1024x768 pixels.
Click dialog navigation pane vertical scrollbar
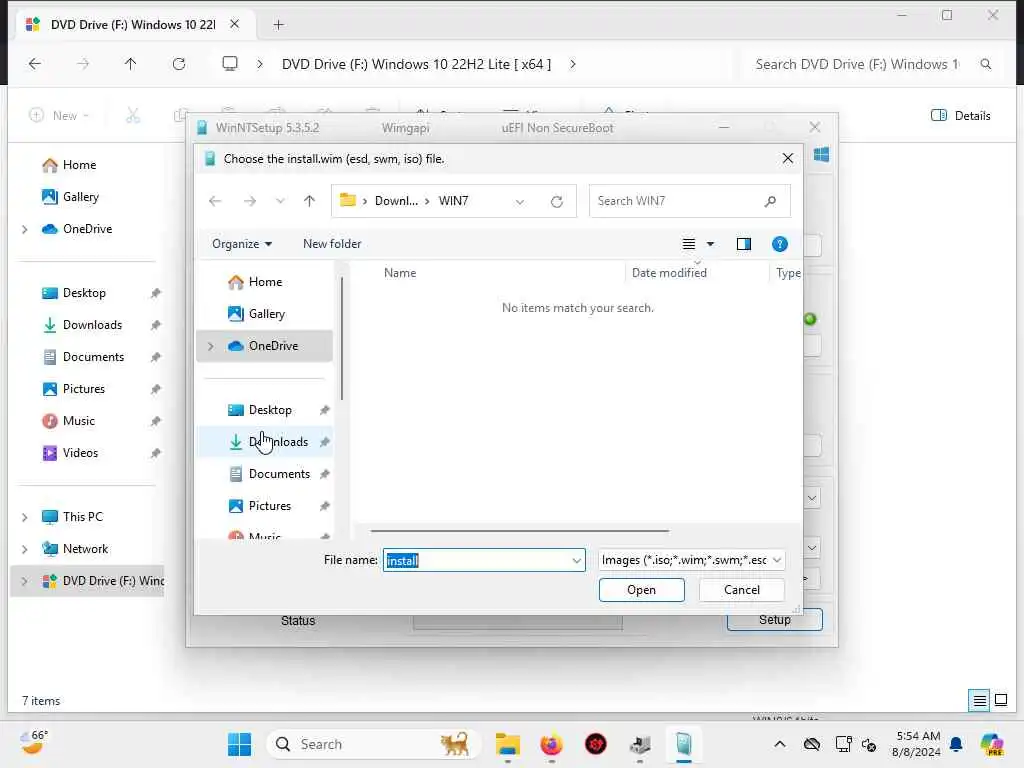(342, 338)
